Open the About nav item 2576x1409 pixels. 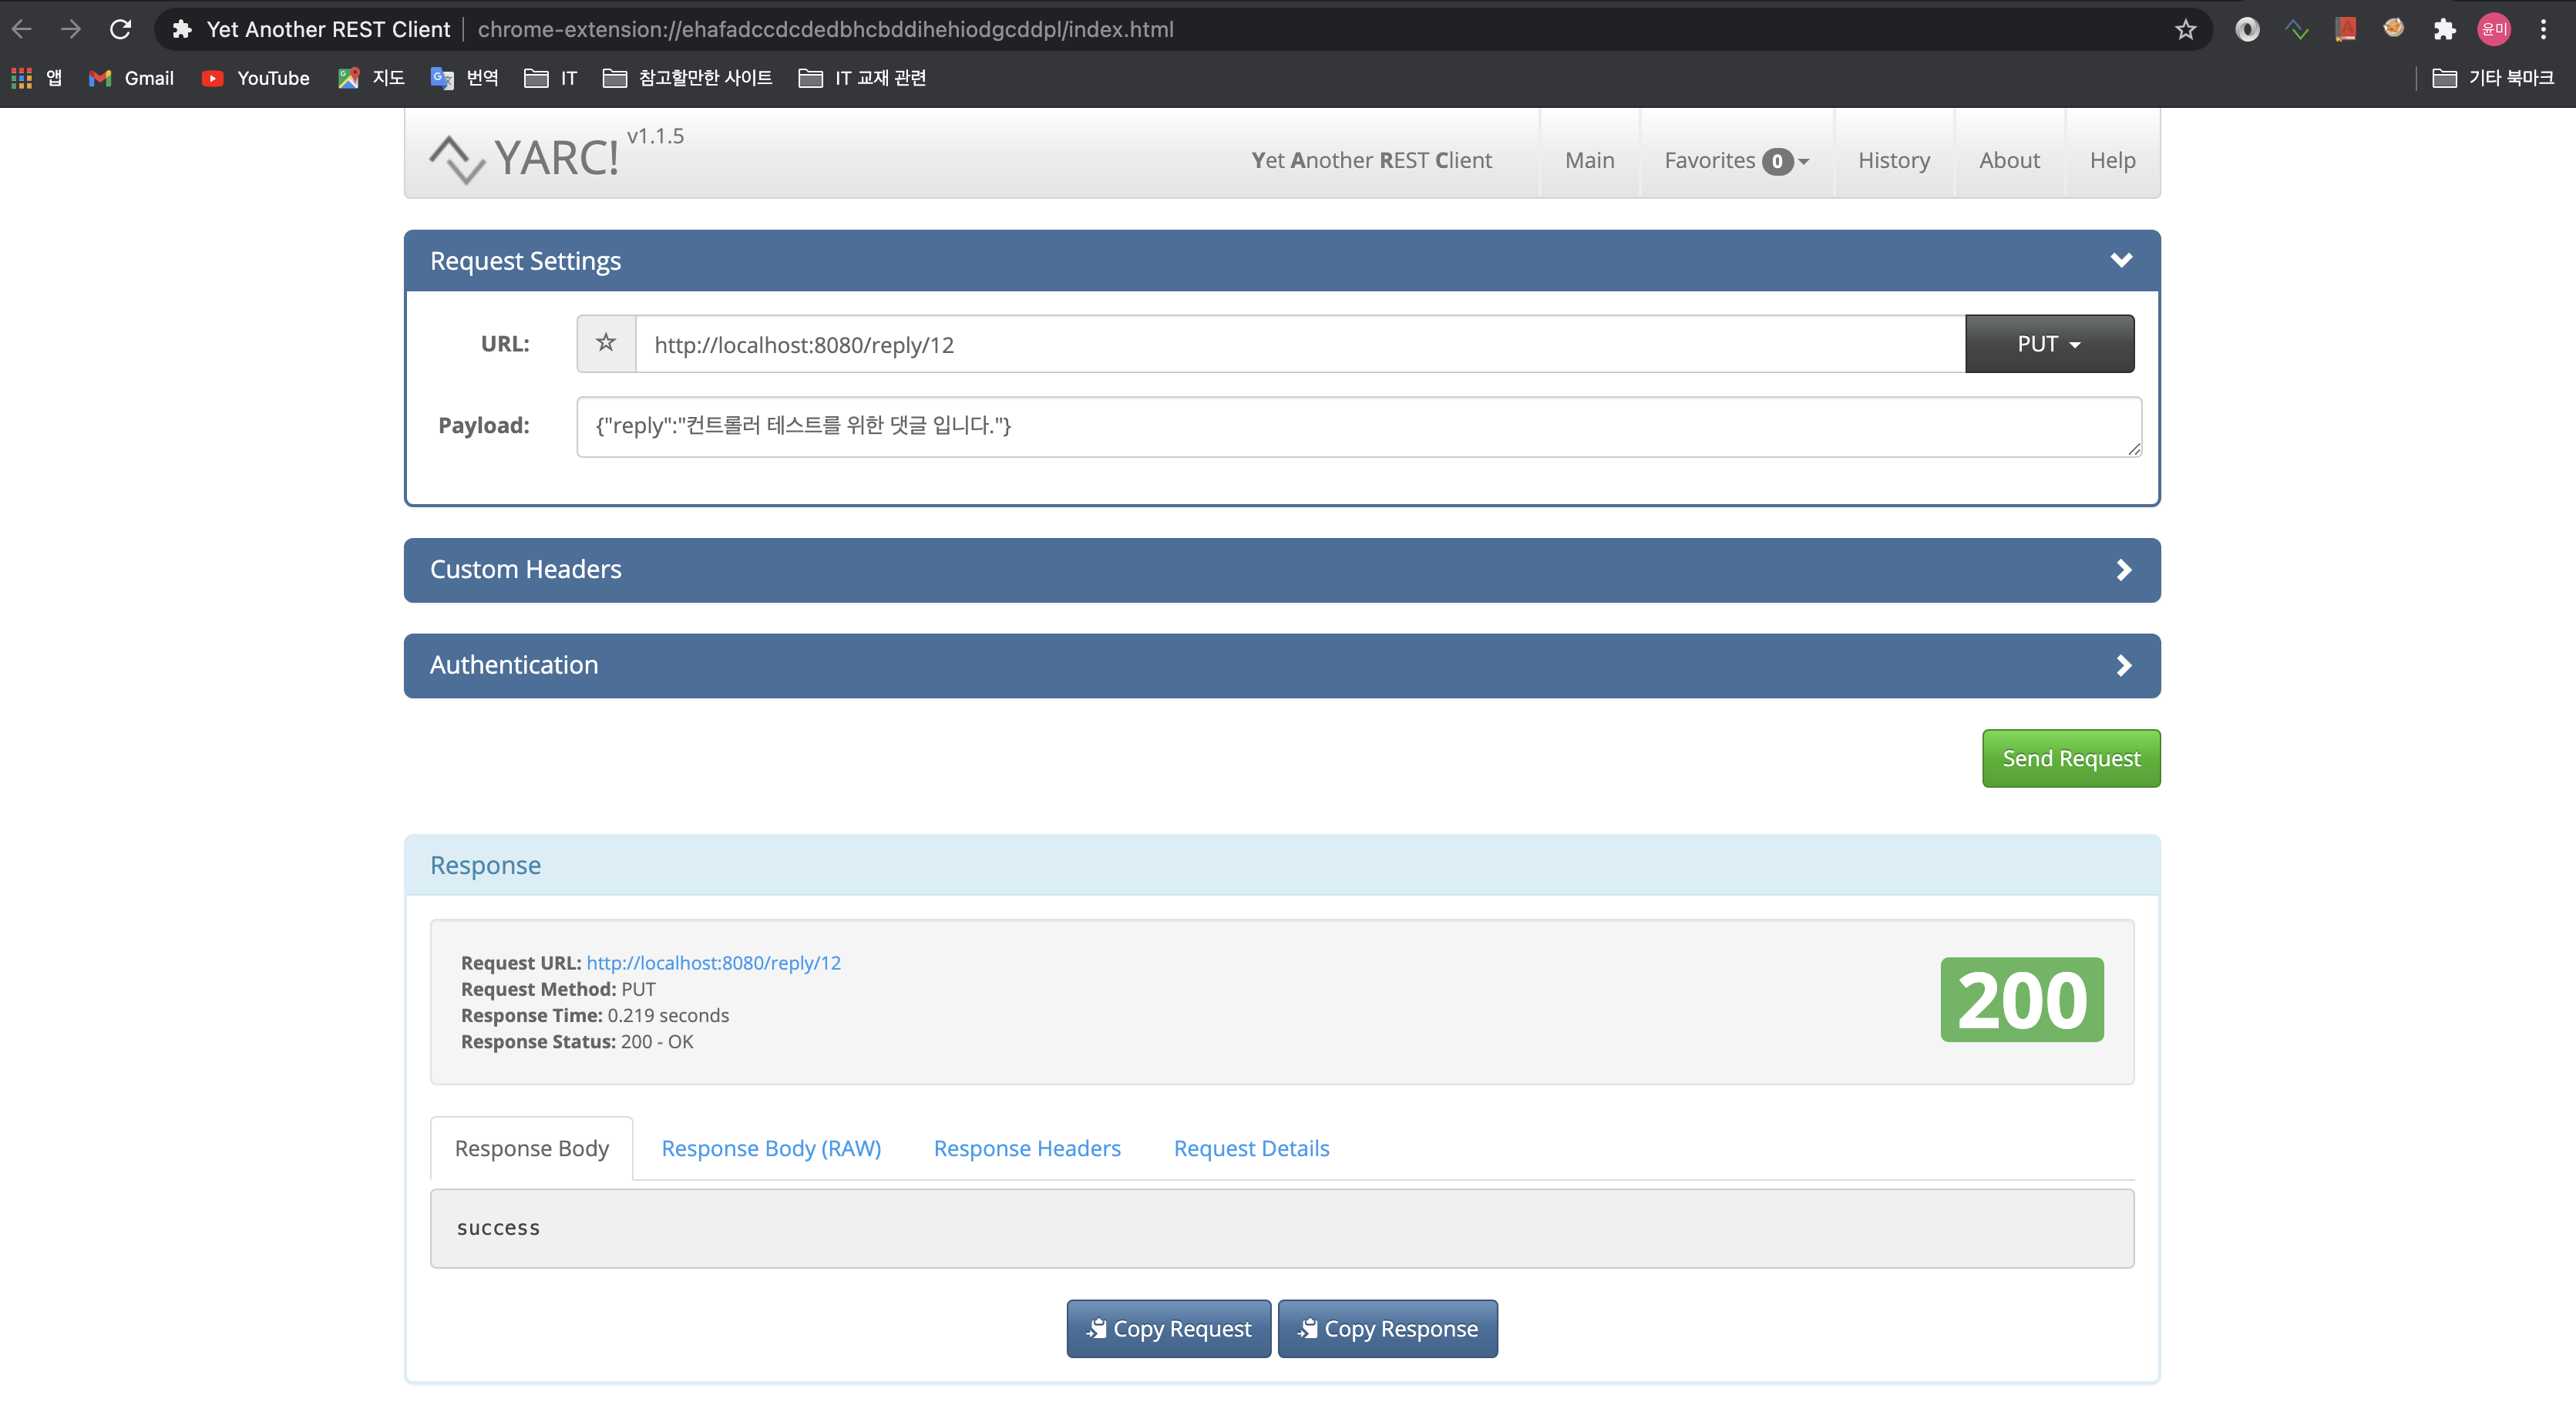2009,160
